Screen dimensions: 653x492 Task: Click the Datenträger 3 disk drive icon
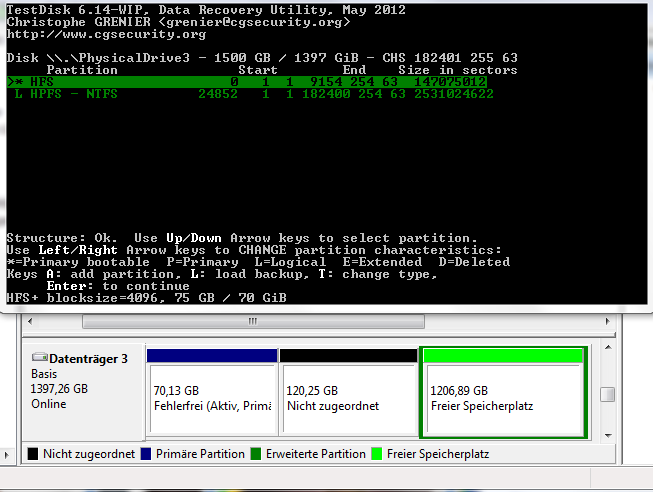point(40,357)
